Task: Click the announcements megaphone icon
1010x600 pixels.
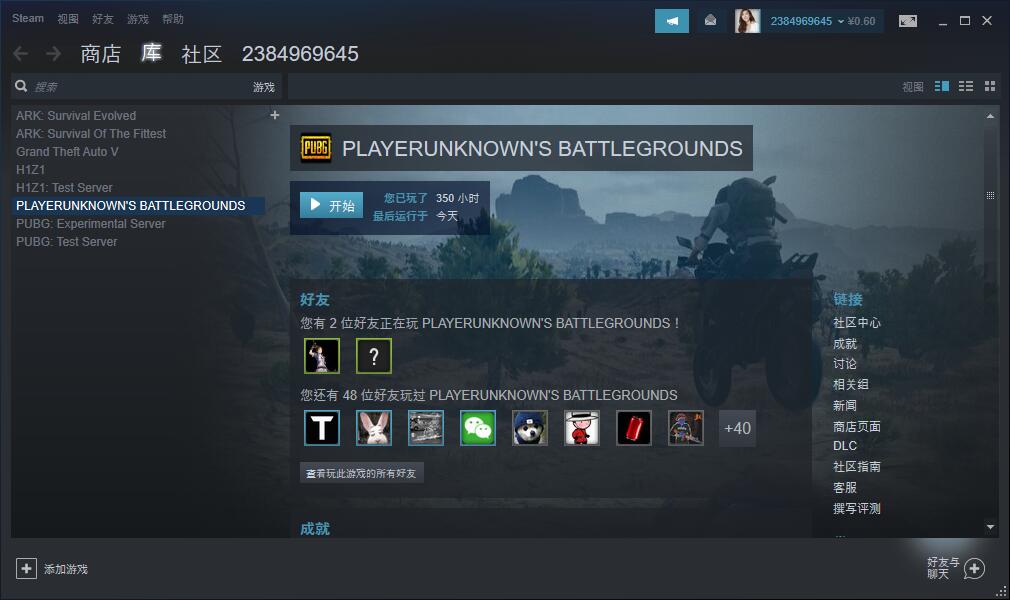Action: click(671, 21)
